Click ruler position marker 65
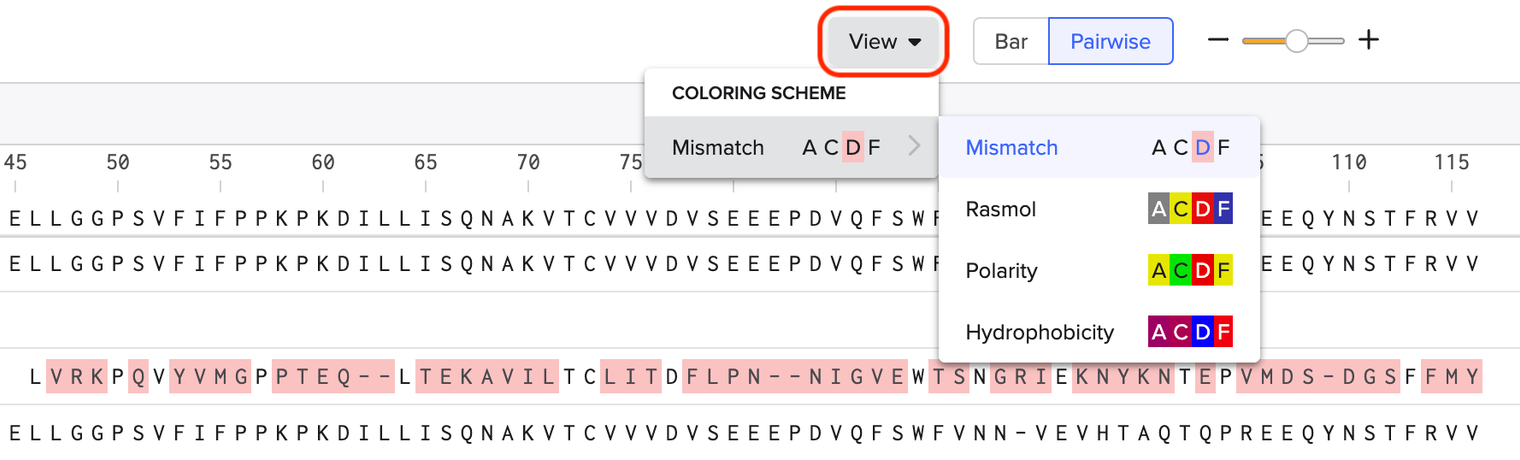Viewport: 1520px width, 460px height. (425, 163)
